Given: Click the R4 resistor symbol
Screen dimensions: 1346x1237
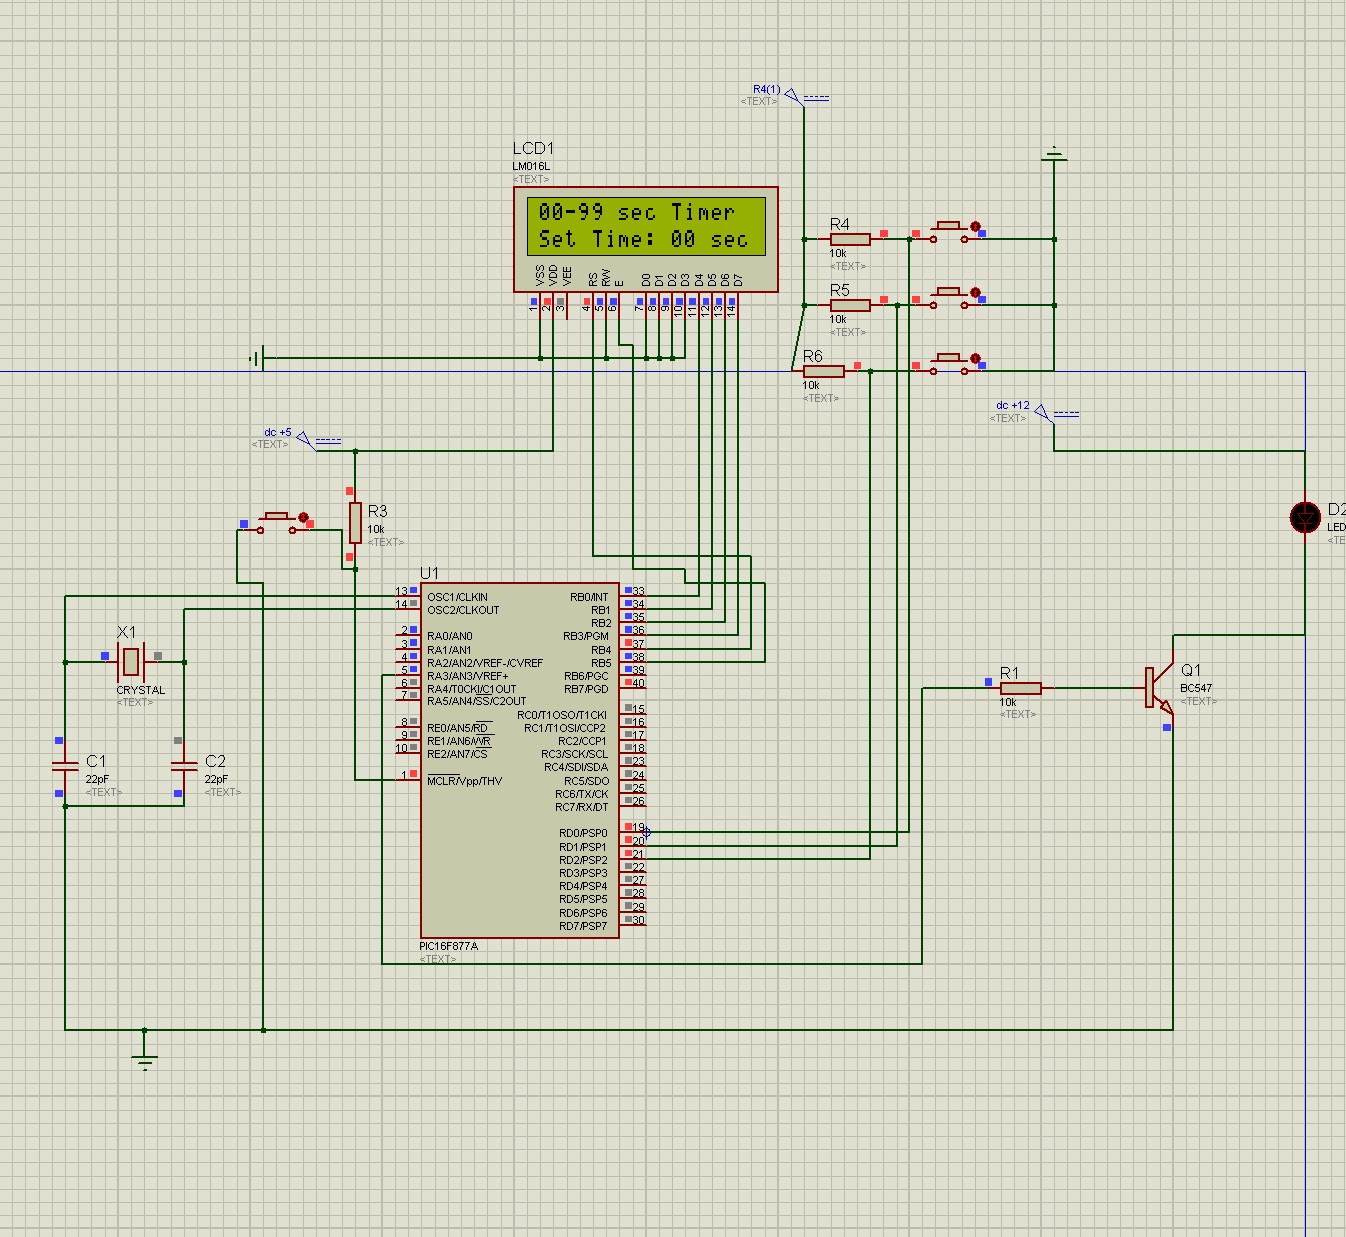Looking at the screenshot, I should pyautogui.click(x=850, y=240).
